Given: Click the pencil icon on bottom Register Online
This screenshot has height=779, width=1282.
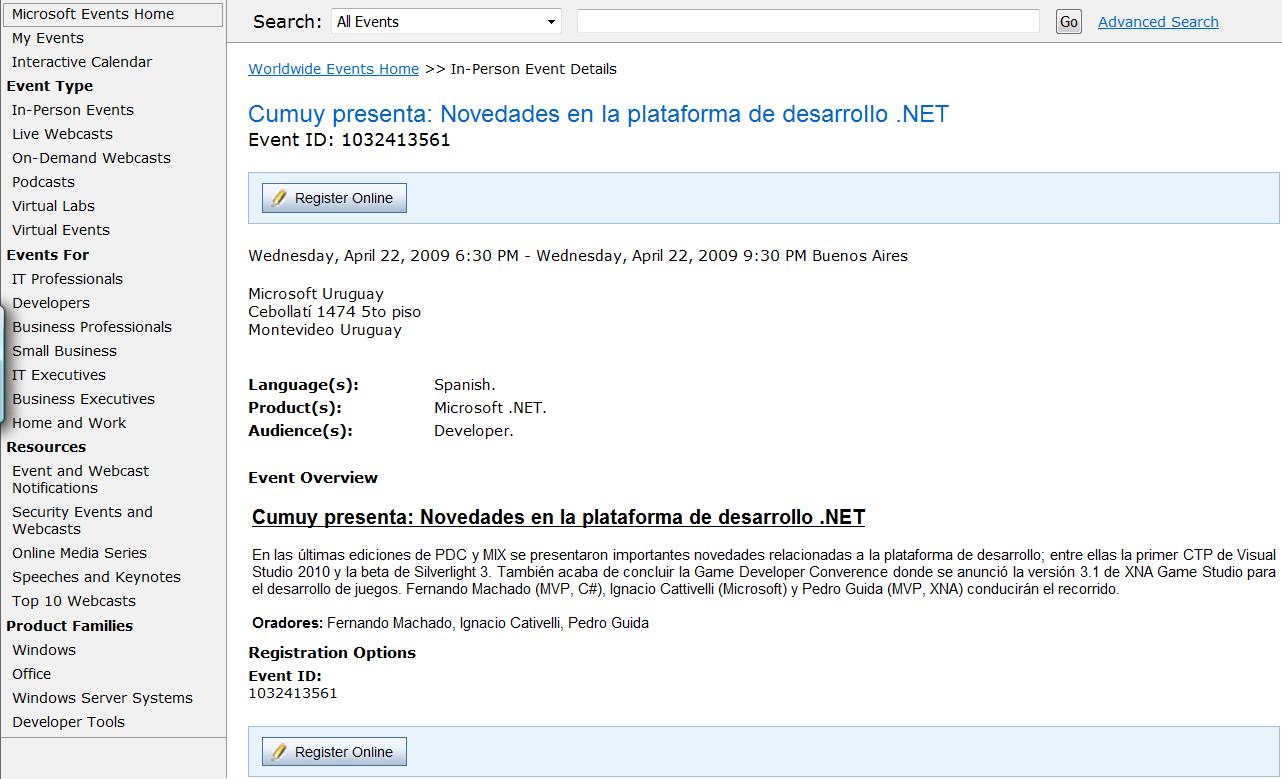Looking at the screenshot, I should (279, 751).
